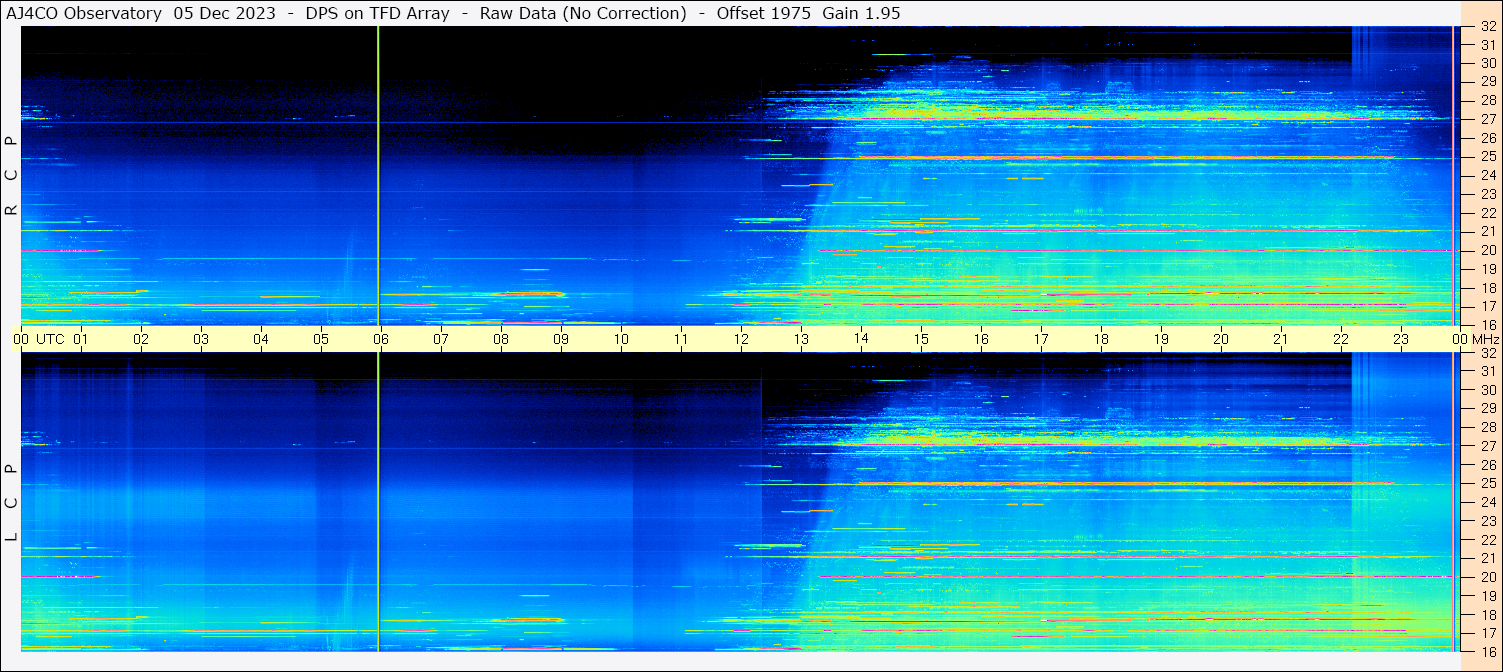
Task: Click hour 08 on time axis
Action: point(501,339)
